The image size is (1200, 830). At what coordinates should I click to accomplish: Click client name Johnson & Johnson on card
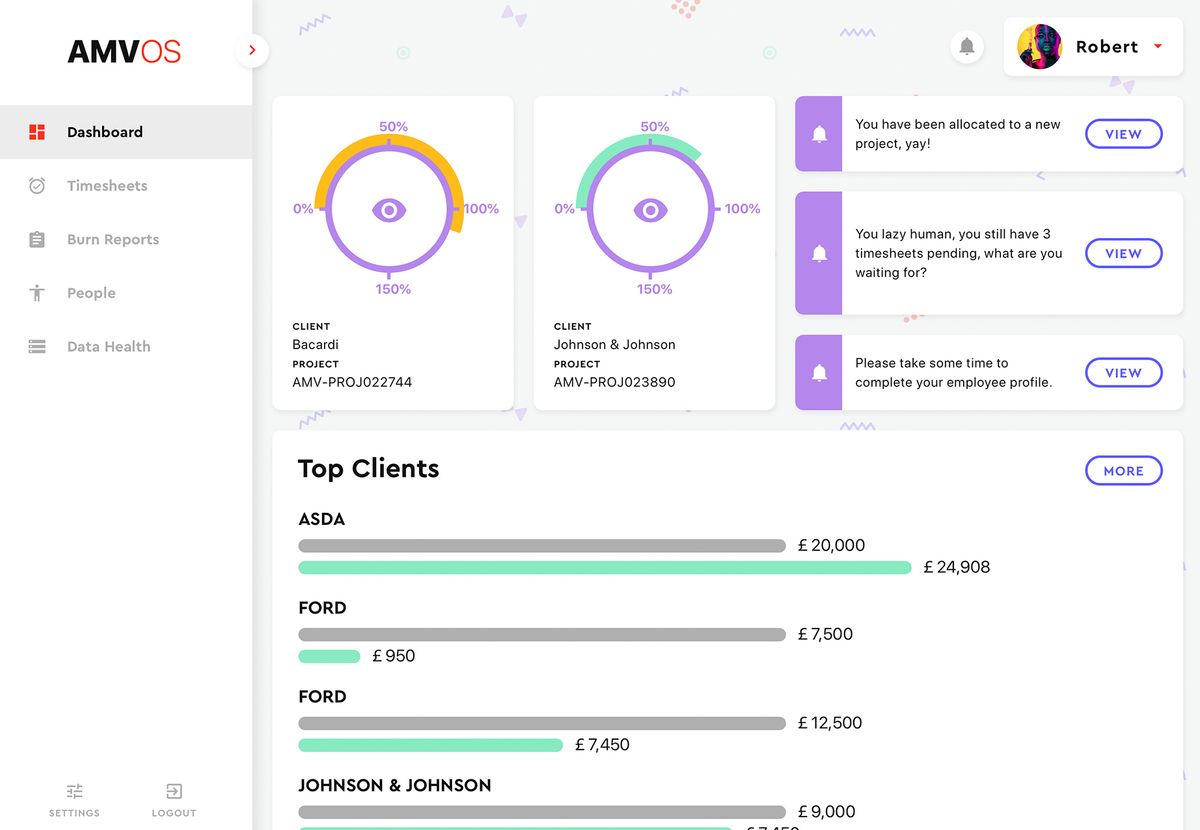tap(614, 344)
